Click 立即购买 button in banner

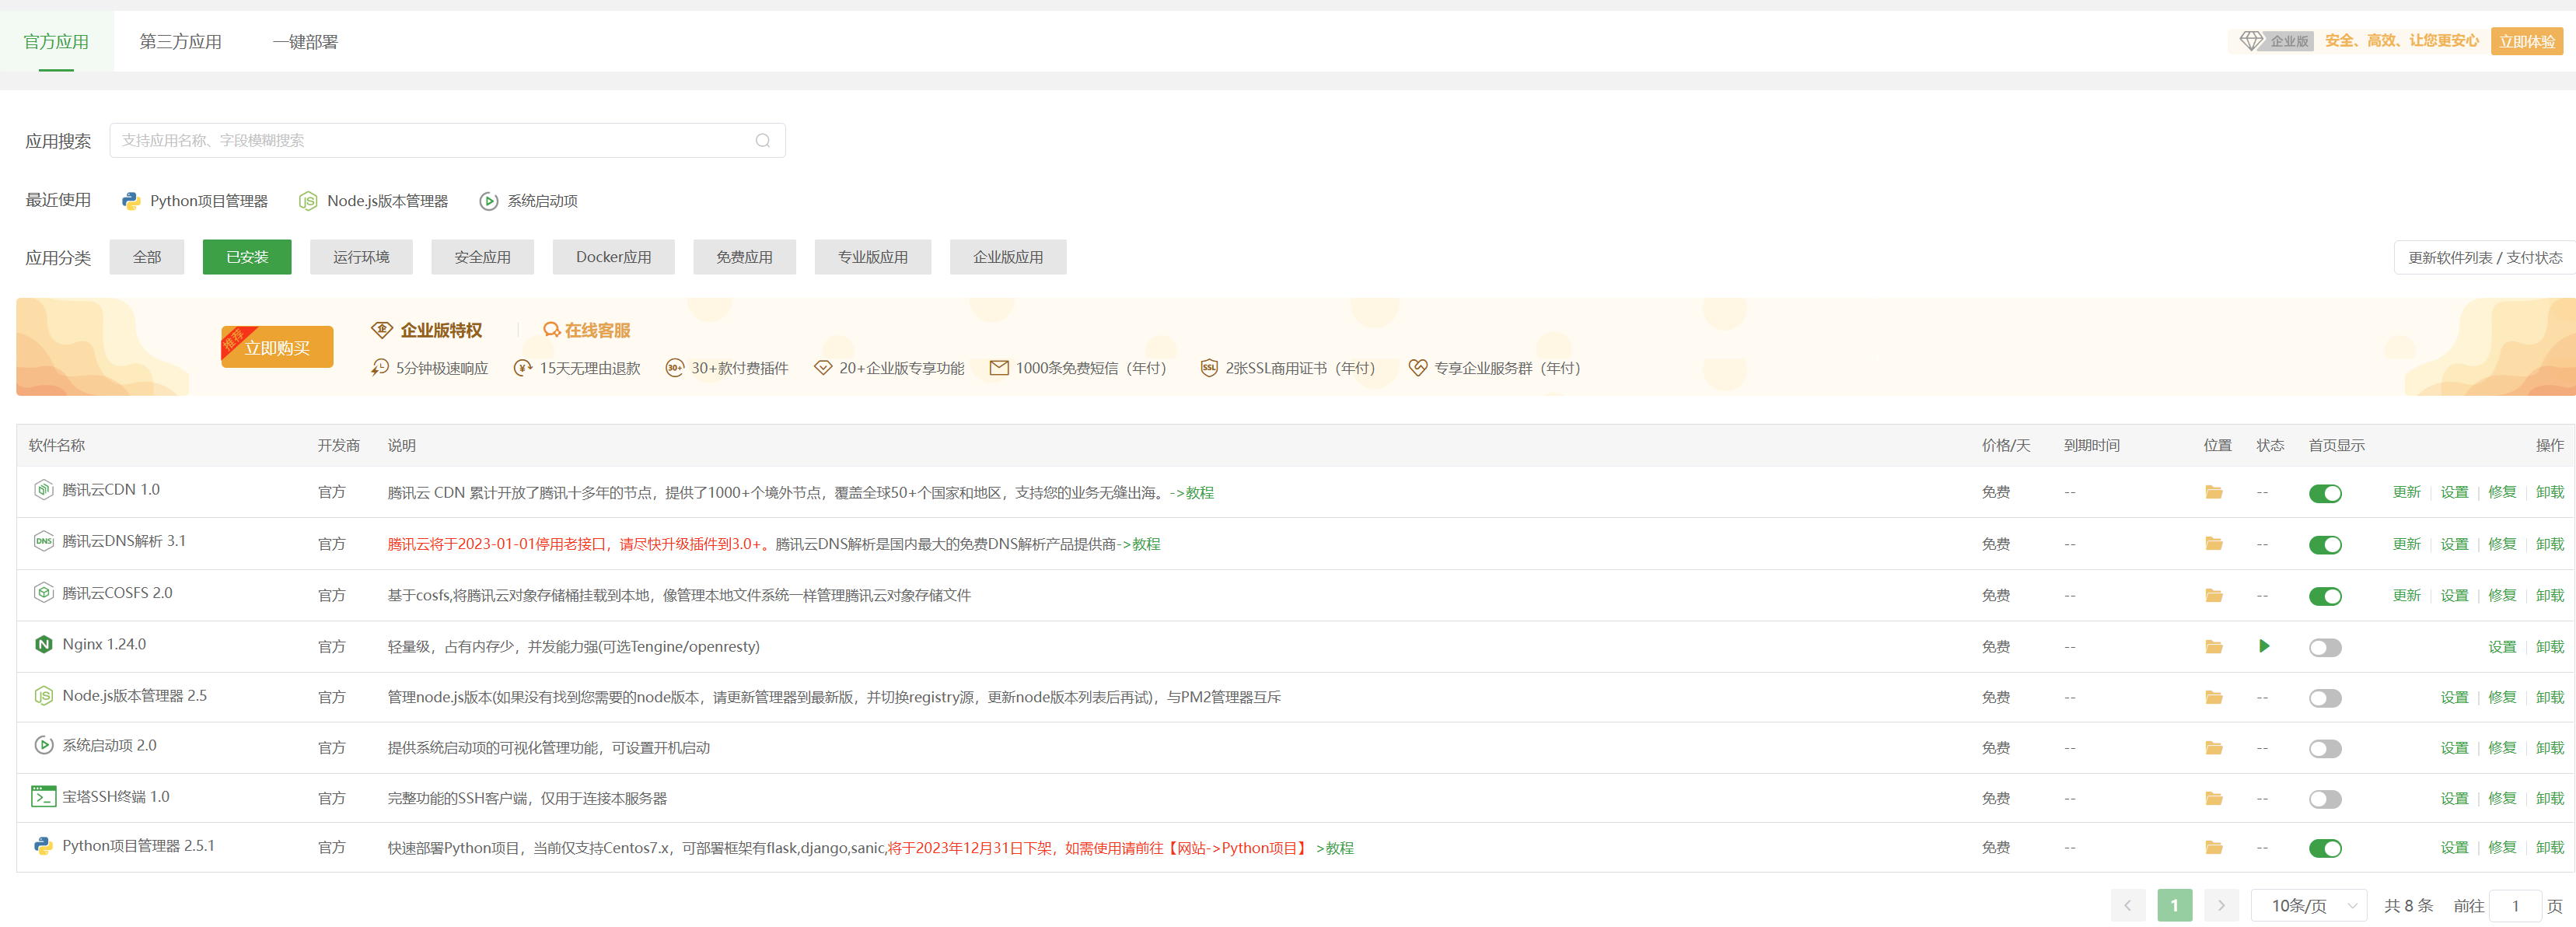(277, 348)
